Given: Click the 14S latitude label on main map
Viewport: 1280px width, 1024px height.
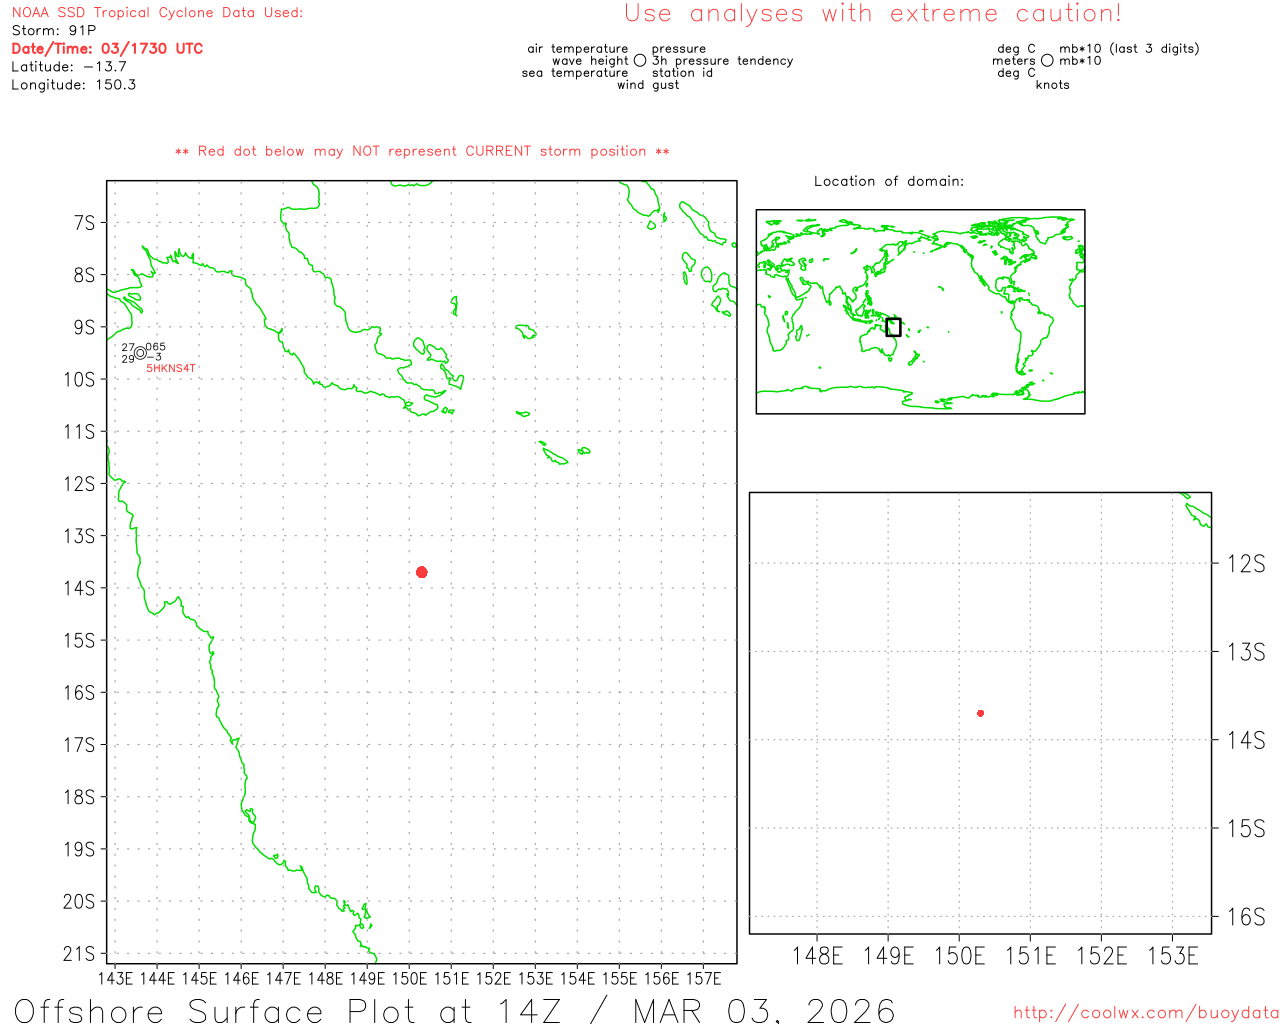Looking at the screenshot, I should click(x=80, y=588).
